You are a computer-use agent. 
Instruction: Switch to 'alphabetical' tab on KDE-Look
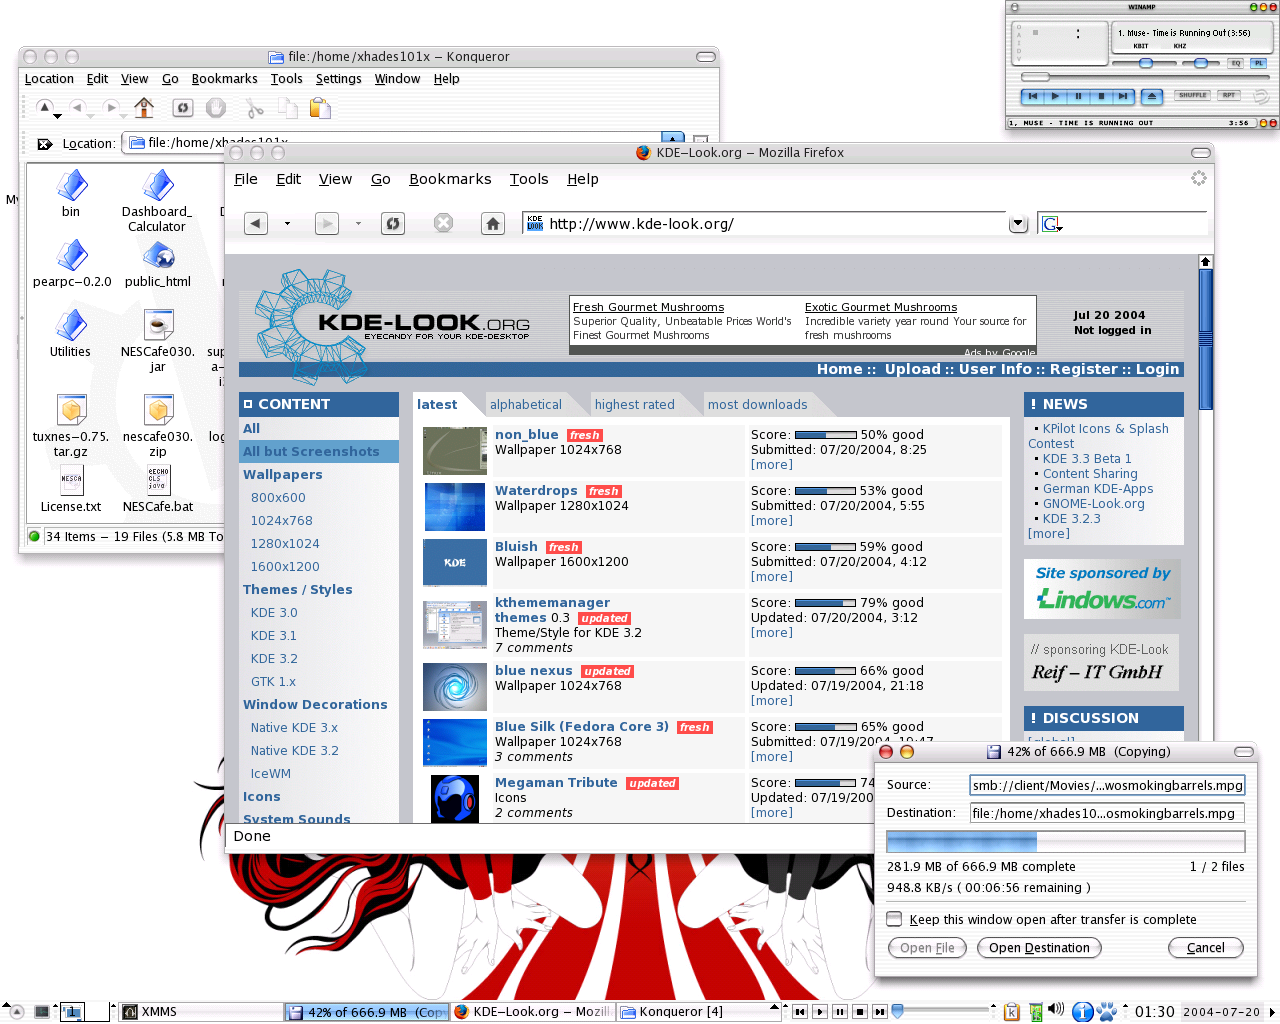[526, 404]
